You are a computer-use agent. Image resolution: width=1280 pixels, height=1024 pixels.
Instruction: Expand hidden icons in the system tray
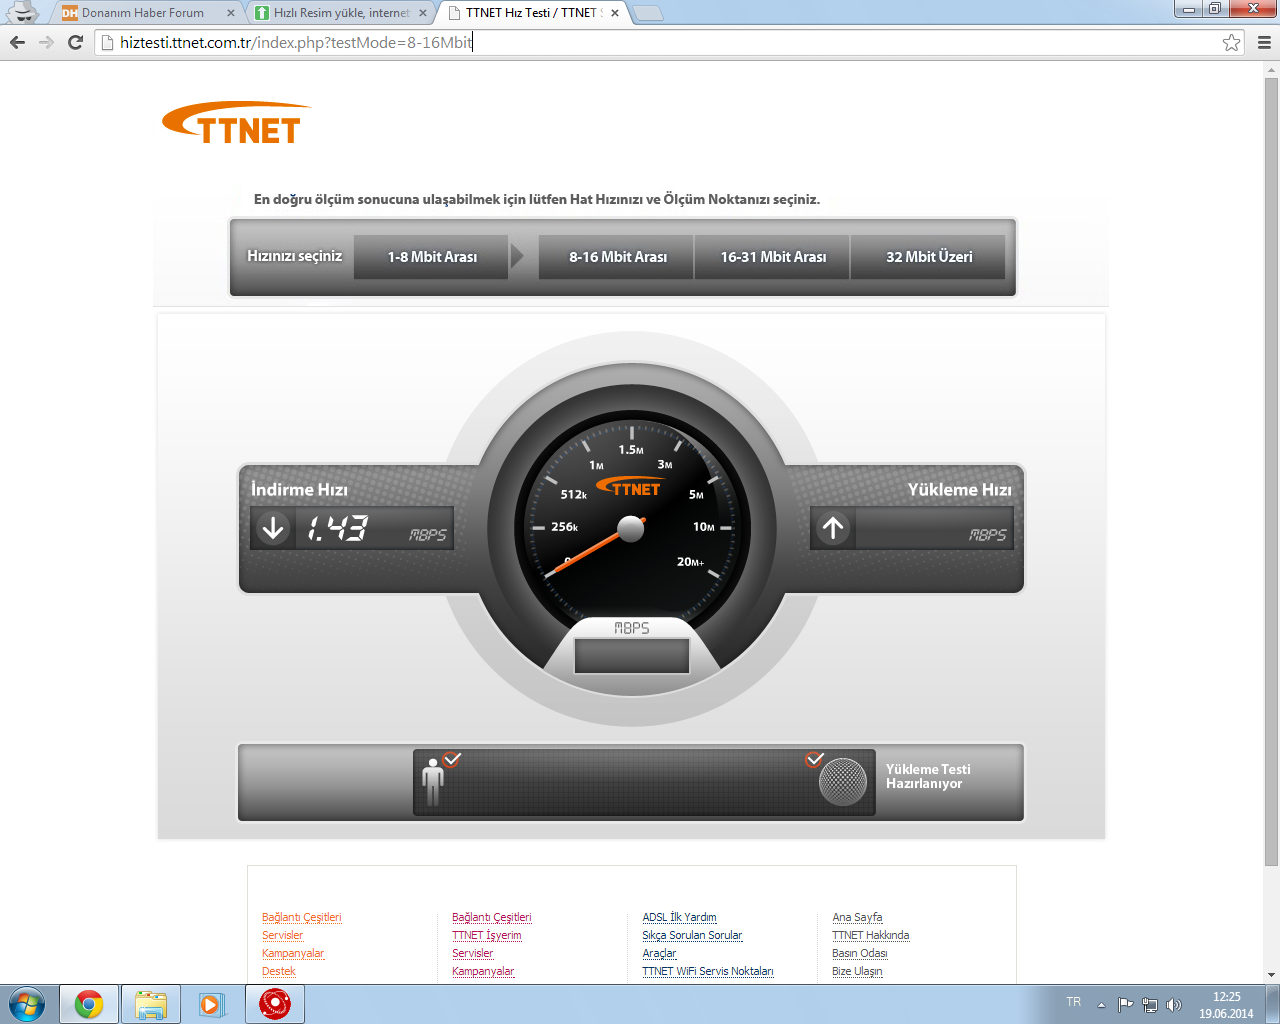[1100, 1003]
